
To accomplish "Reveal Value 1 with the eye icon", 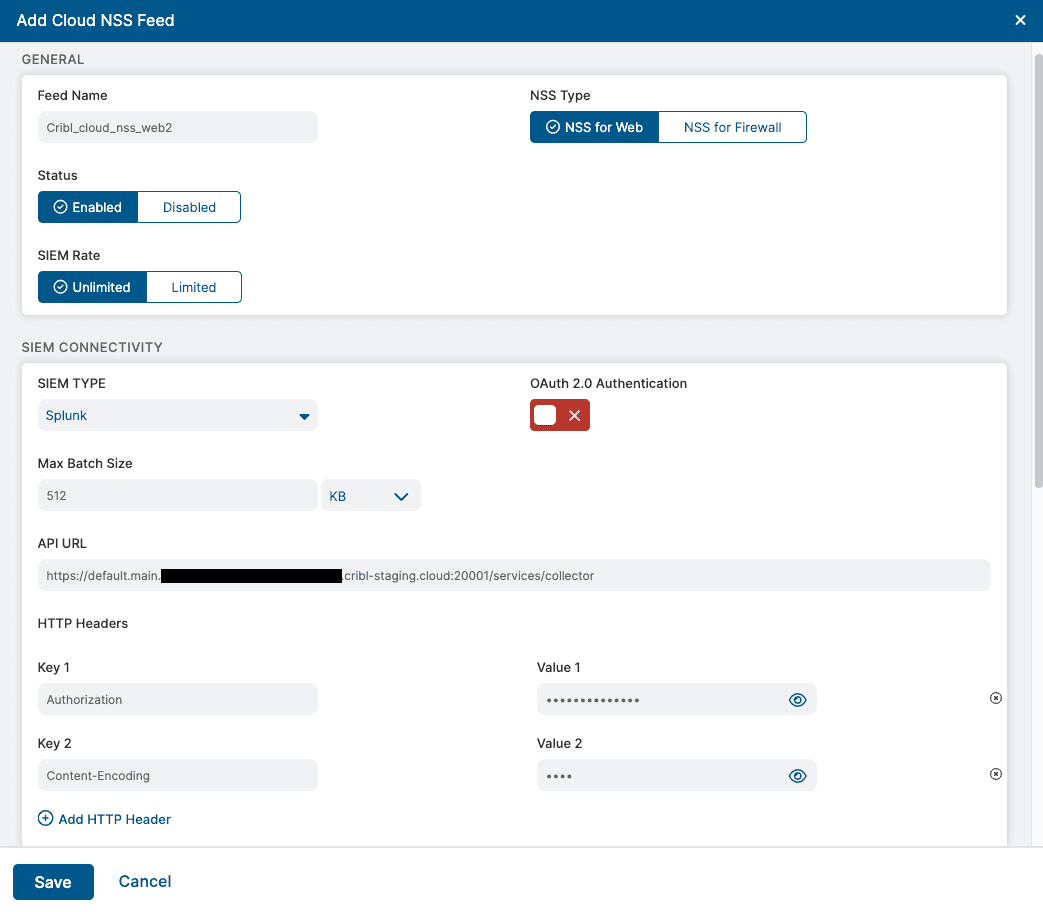I will click(x=797, y=700).
